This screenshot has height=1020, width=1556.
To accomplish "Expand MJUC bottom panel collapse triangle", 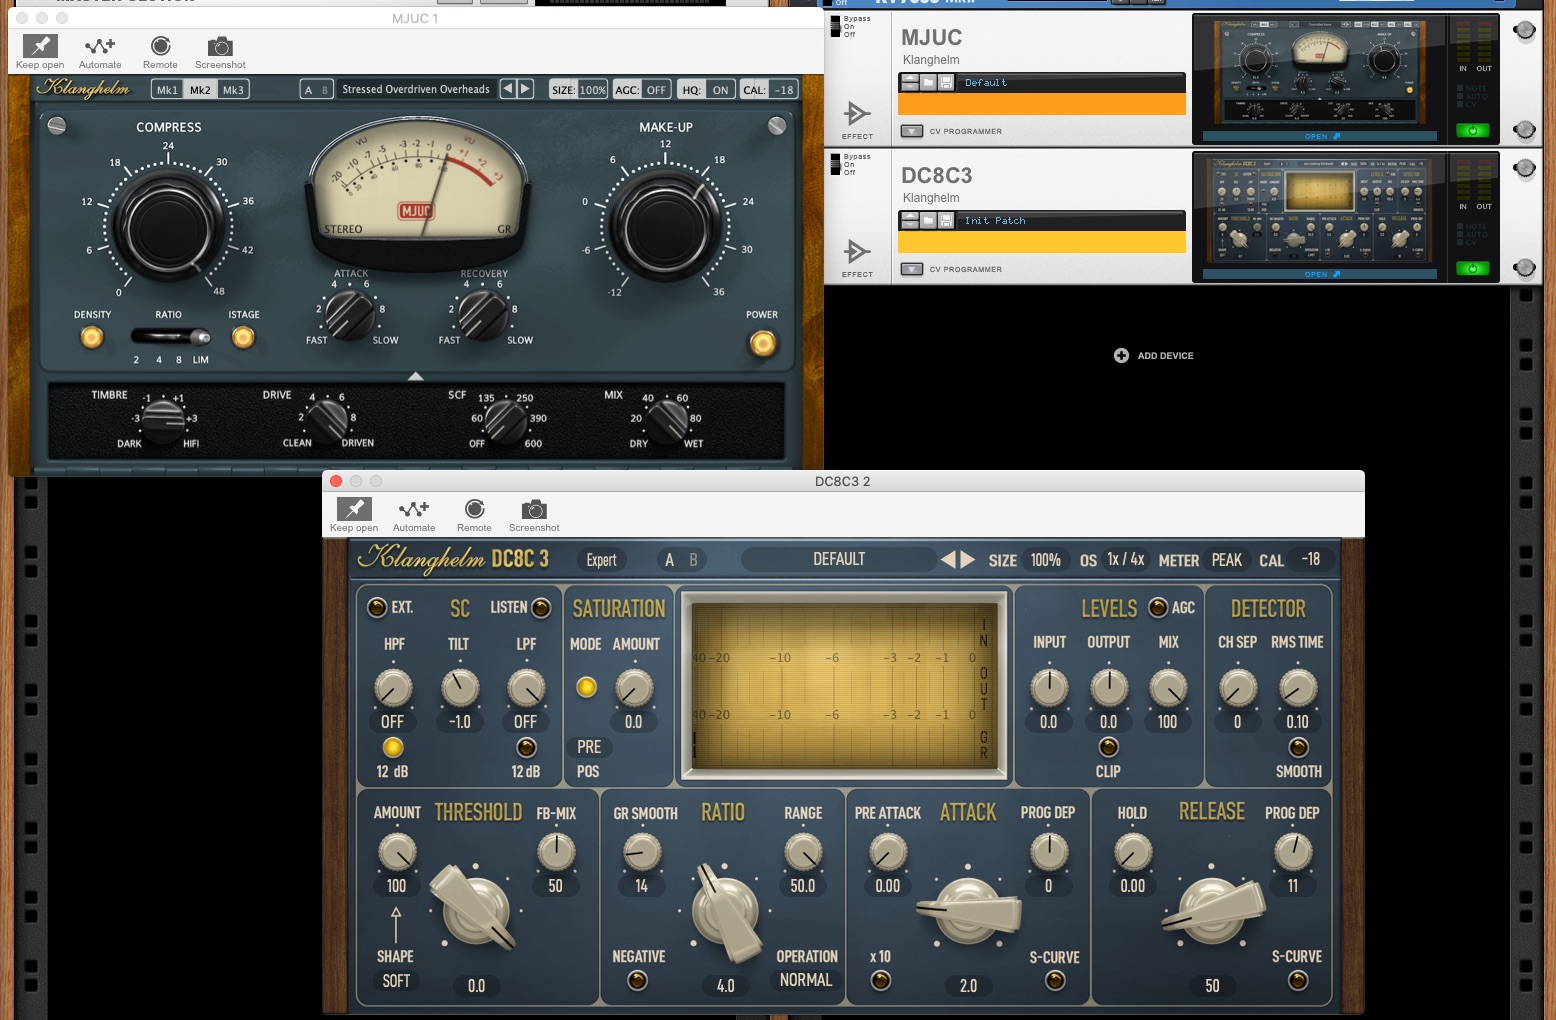I will click(x=416, y=376).
